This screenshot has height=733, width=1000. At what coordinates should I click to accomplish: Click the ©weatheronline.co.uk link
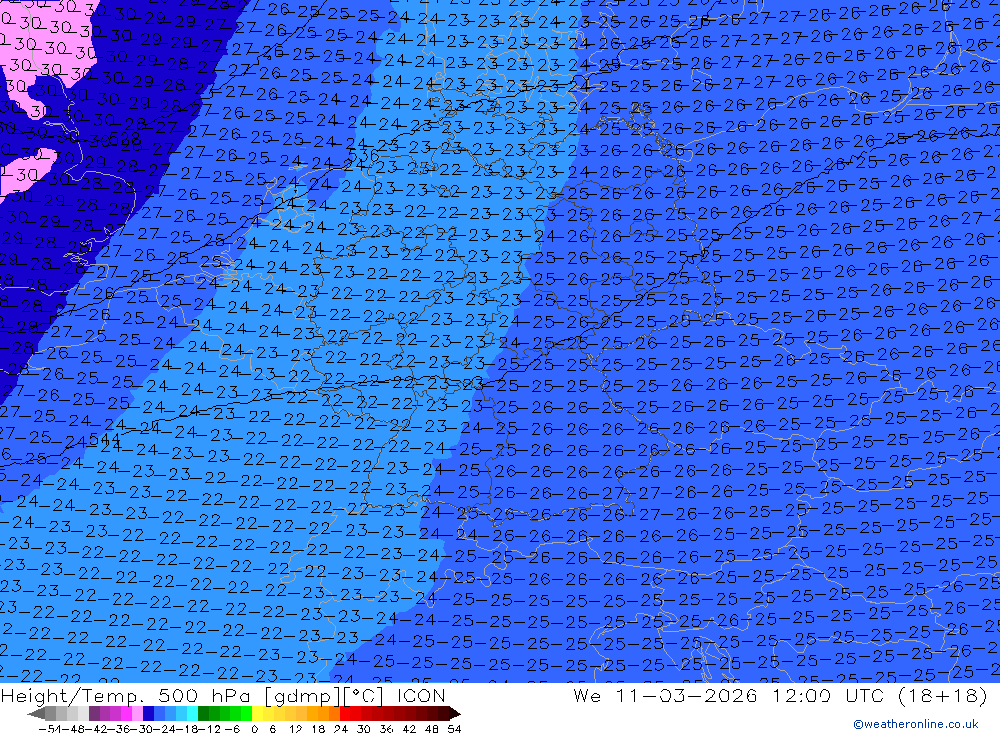click(915, 723)
